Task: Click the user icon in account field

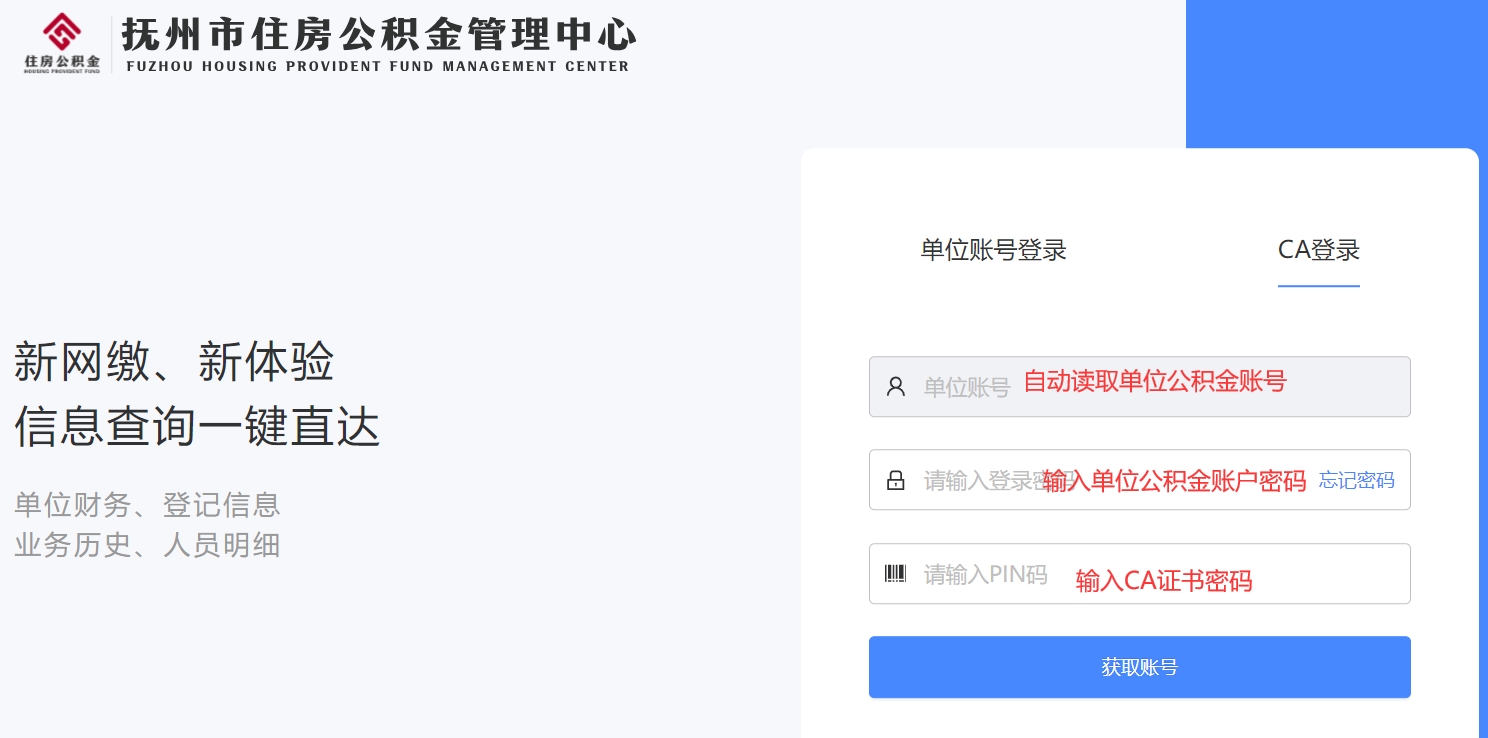Action: [x=896, y=387]
